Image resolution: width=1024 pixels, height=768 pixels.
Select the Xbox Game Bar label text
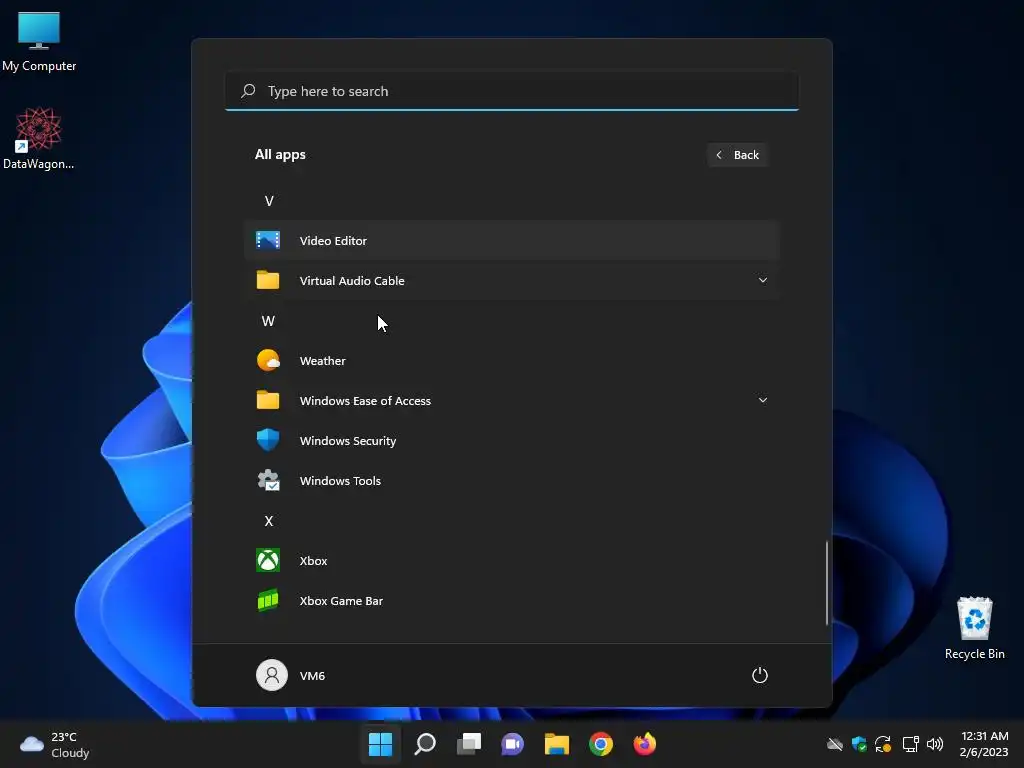341,601
